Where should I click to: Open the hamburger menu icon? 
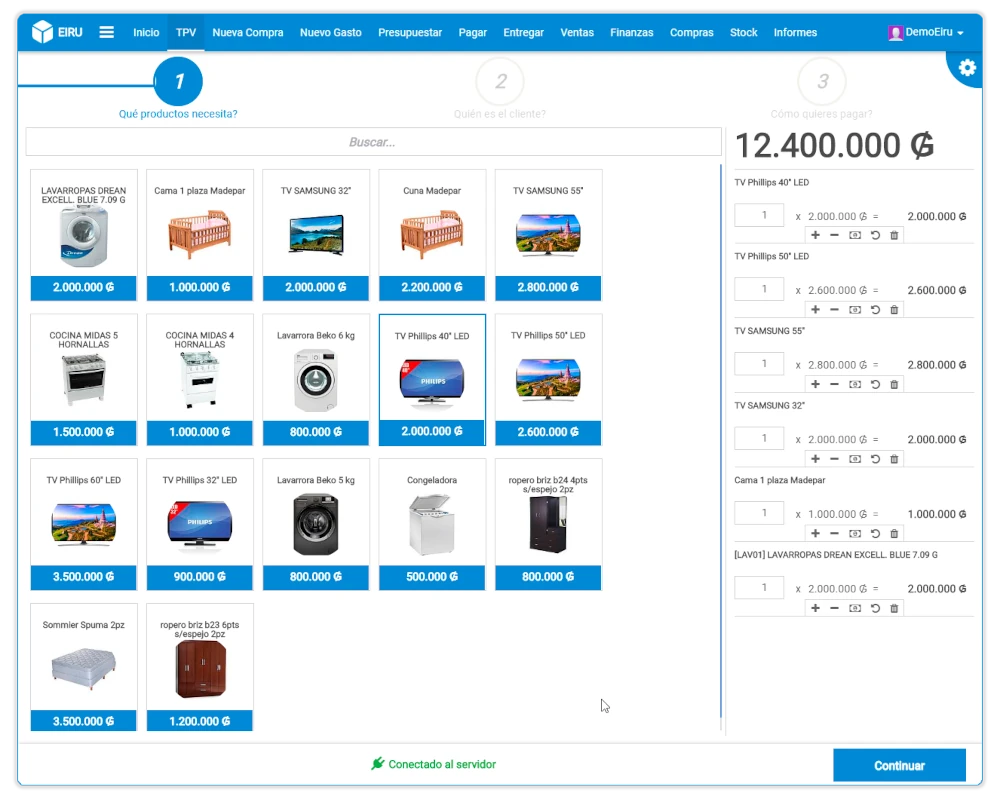tap(107, 32)
